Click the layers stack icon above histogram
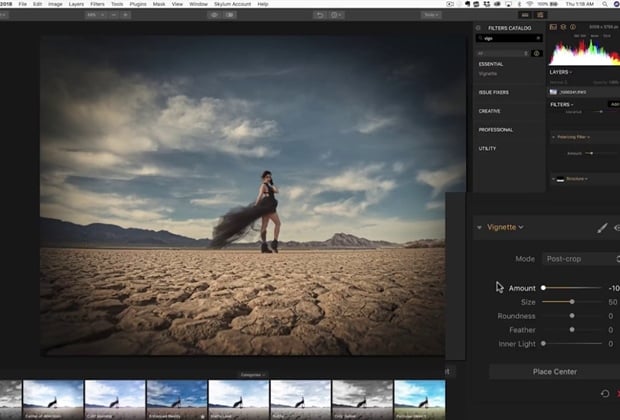This screenshot has height=420, width=620. click(x=563, y=27)
